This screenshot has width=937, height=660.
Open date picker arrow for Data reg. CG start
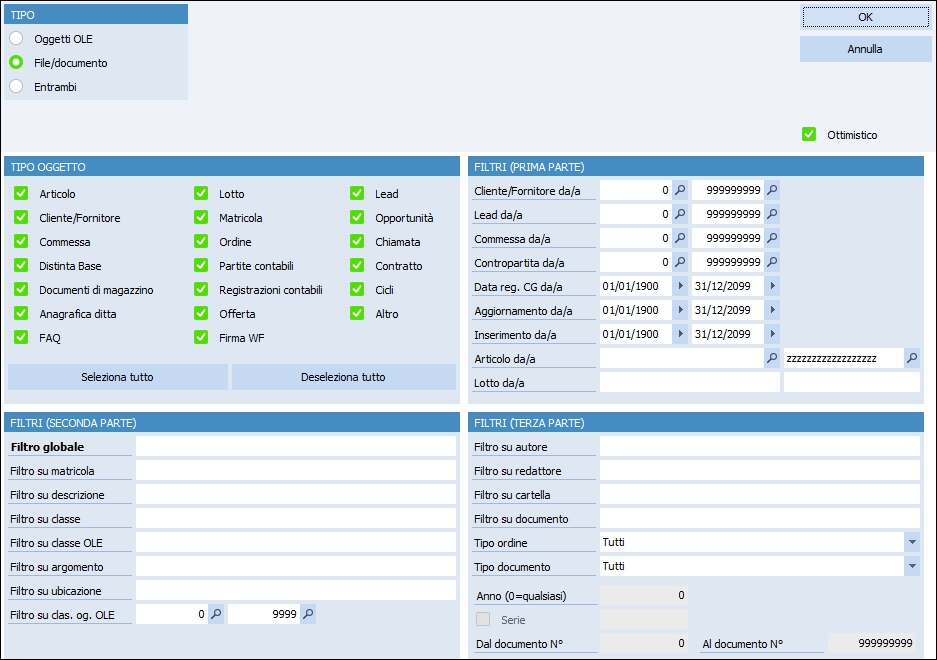680,286
